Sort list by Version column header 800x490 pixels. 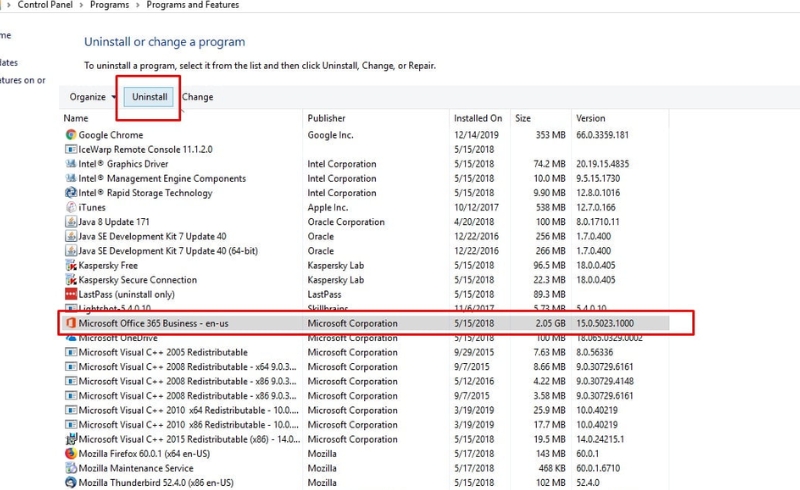pos(591,118)
